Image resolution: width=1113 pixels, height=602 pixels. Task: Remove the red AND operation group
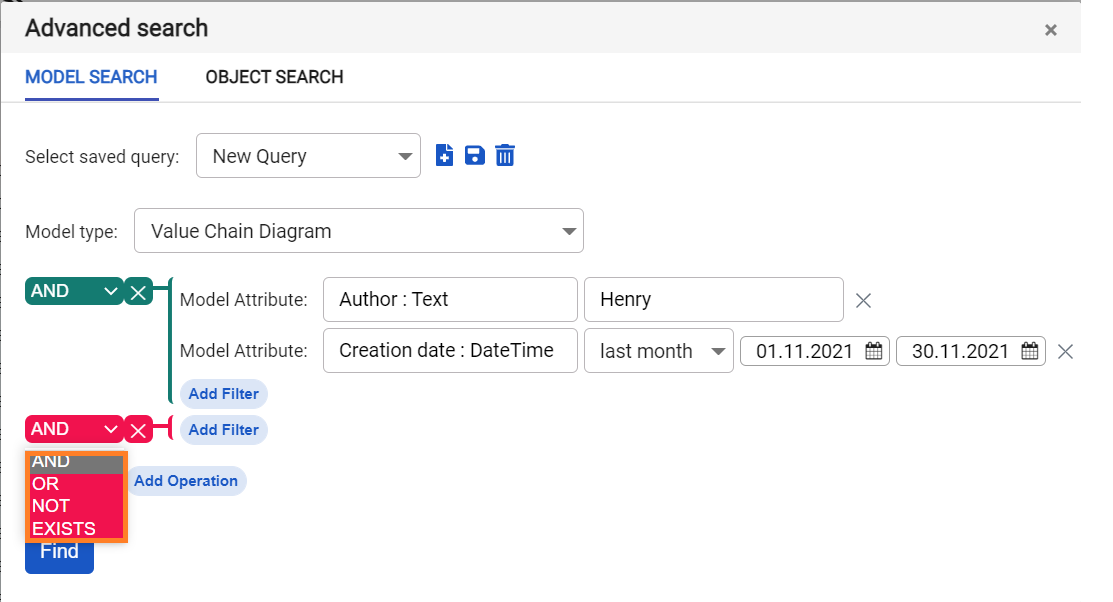(138, 429)
